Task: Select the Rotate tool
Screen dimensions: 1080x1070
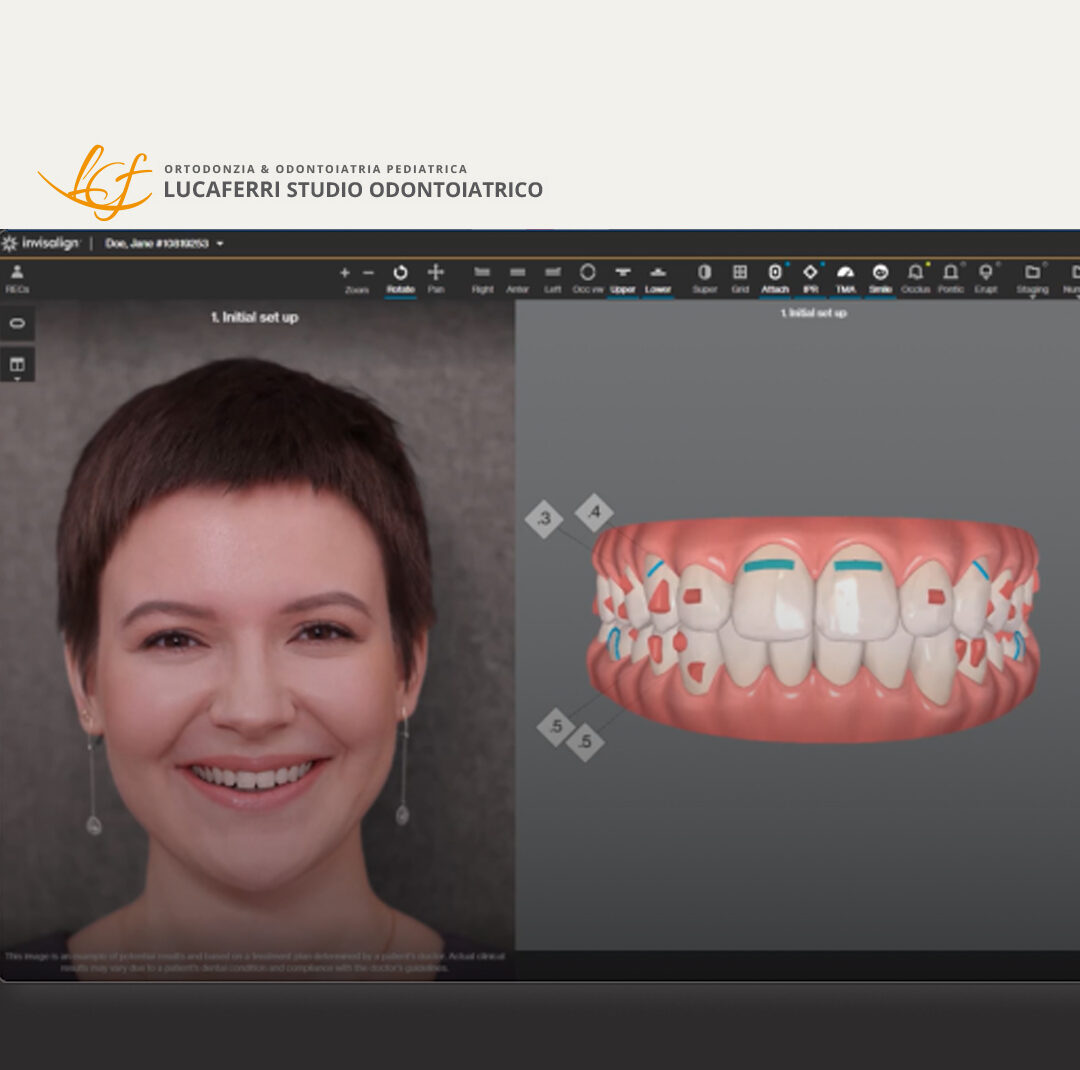Action: coord(400,273)
